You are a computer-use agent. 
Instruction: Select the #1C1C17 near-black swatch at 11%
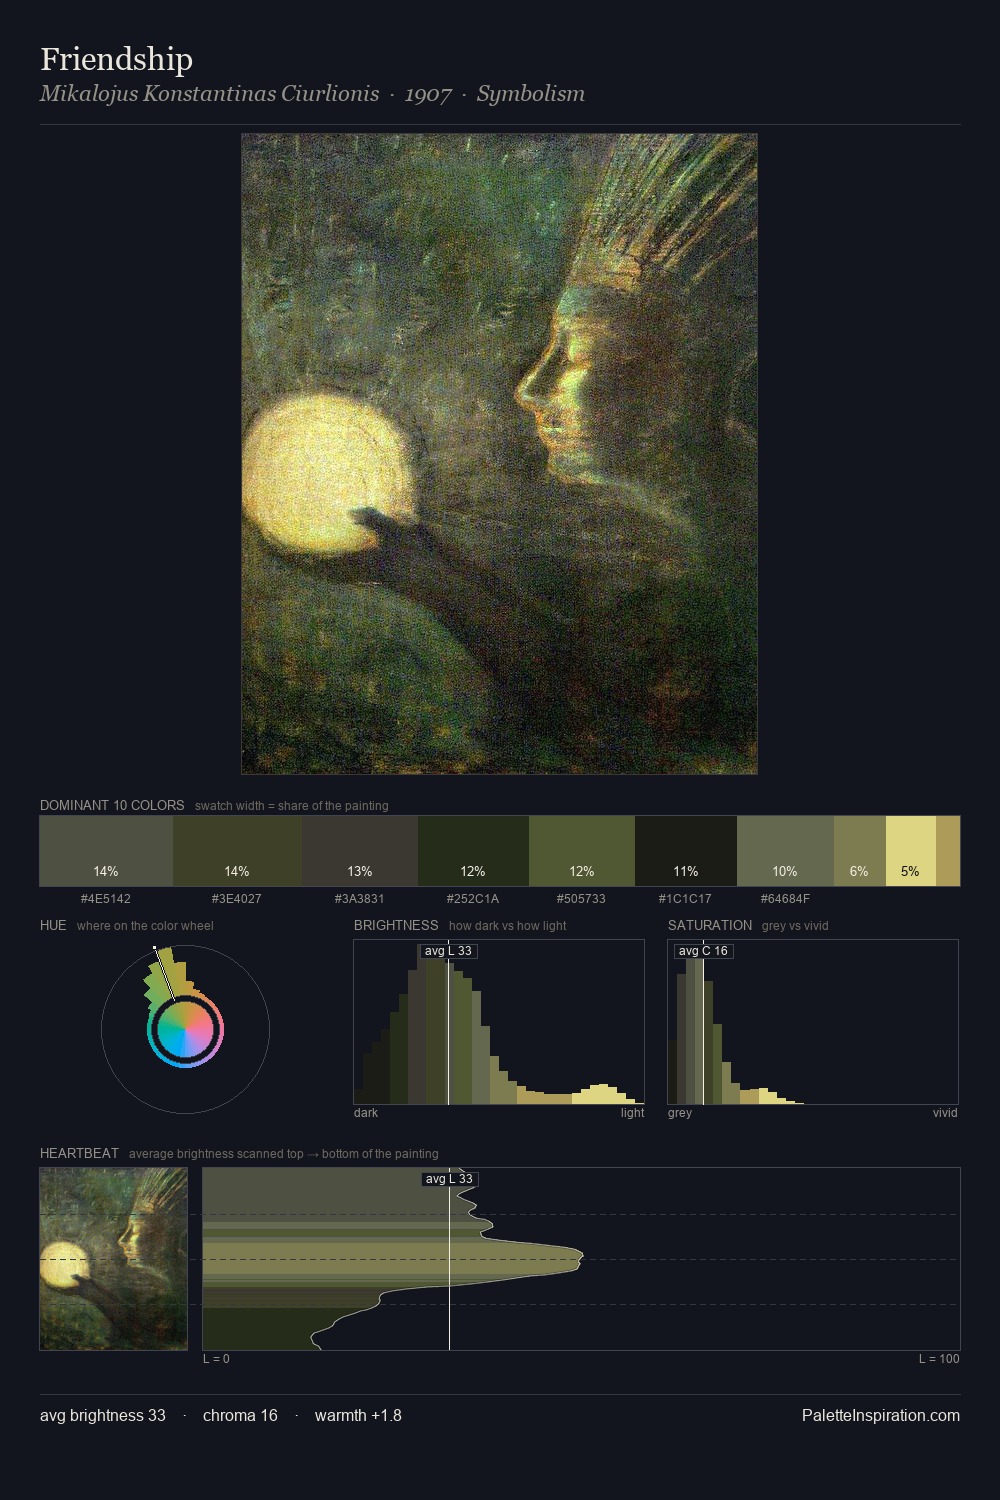[686, 851]
